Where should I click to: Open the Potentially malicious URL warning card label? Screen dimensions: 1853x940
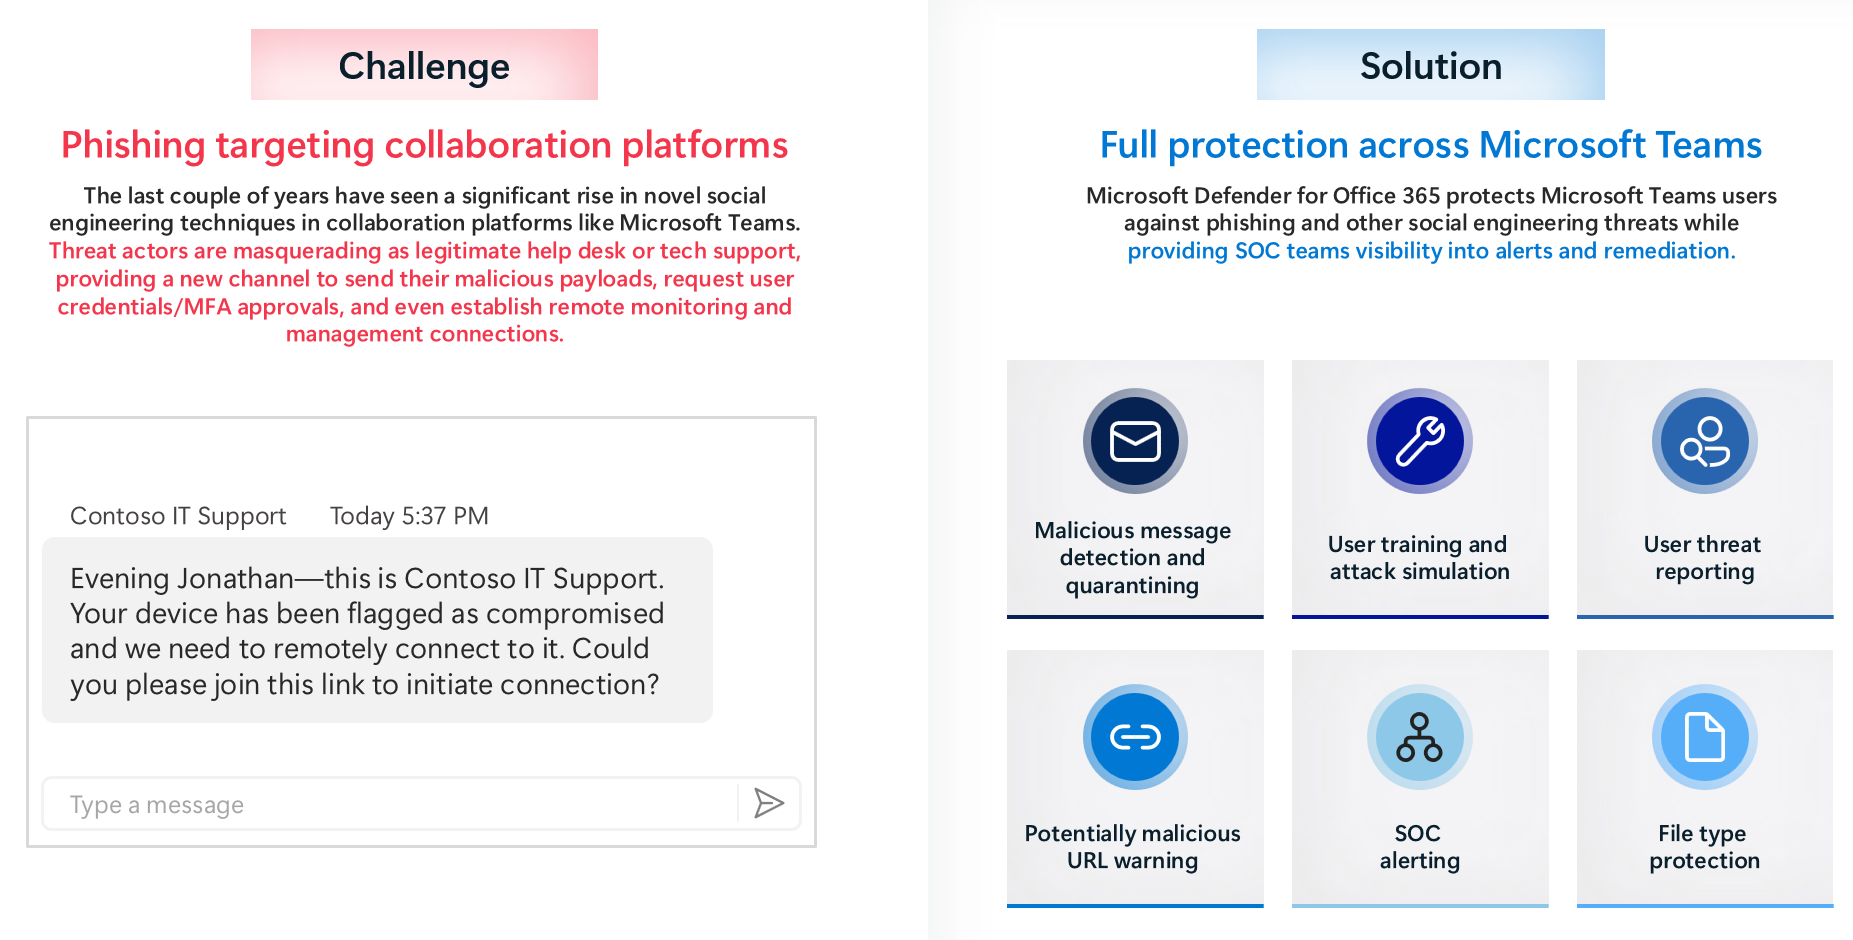pos(1133,847)
